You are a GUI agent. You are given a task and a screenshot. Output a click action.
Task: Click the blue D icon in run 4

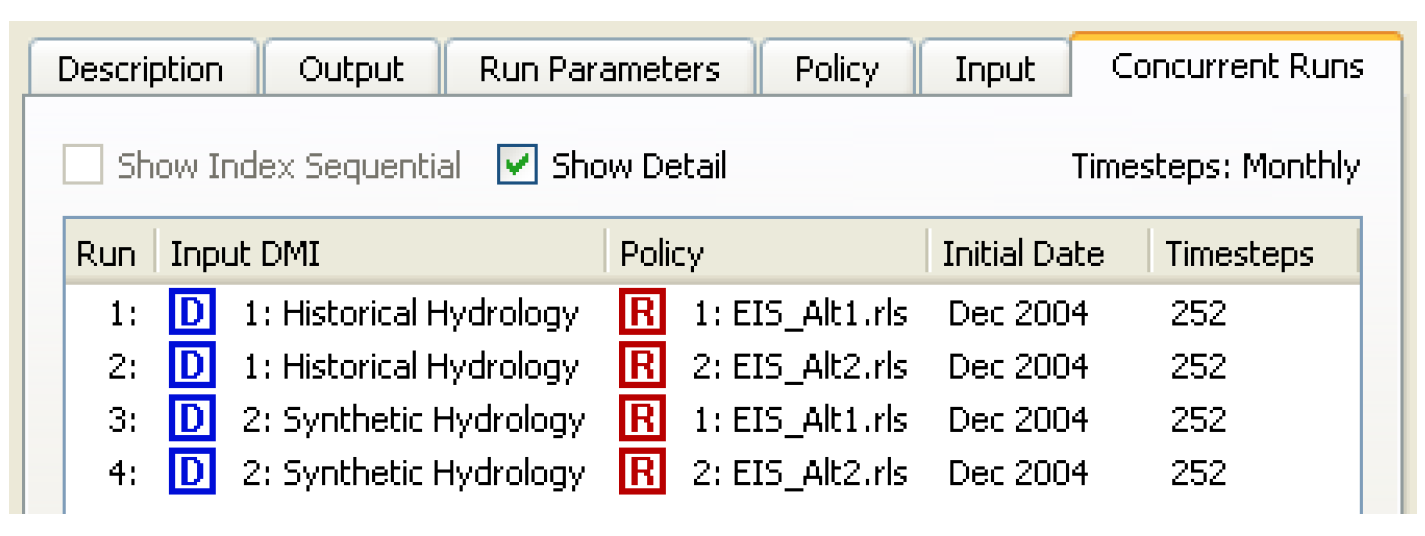[x=191, y=472]
